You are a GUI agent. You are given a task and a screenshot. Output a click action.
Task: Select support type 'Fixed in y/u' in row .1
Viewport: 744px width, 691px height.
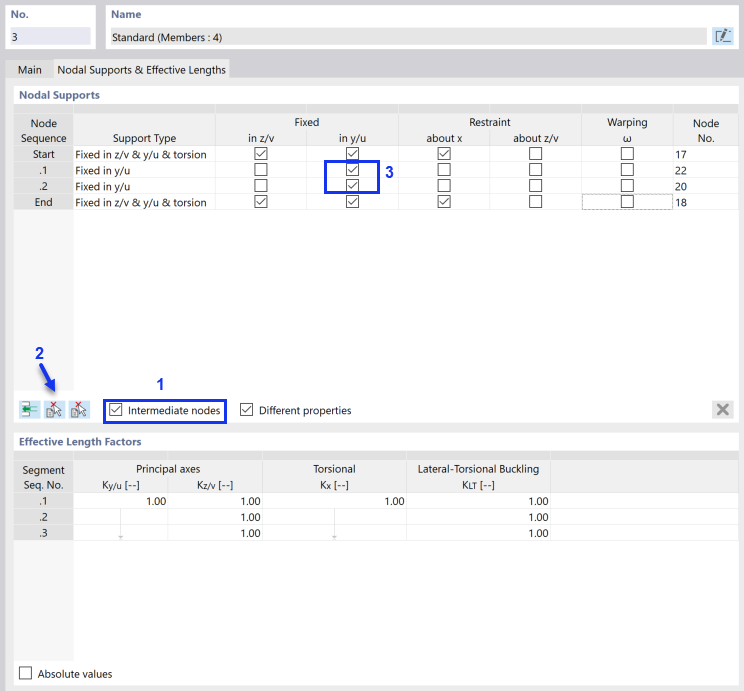pos(144,170)
